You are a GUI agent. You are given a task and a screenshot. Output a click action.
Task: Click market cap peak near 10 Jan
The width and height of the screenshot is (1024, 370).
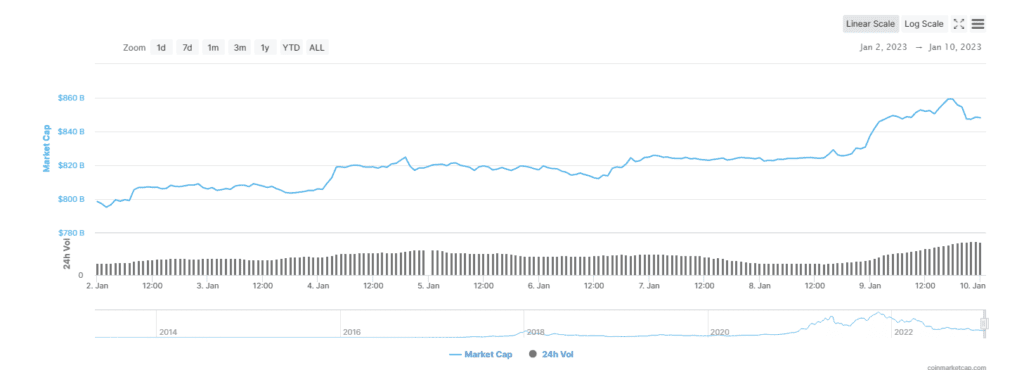click(950, 99)
